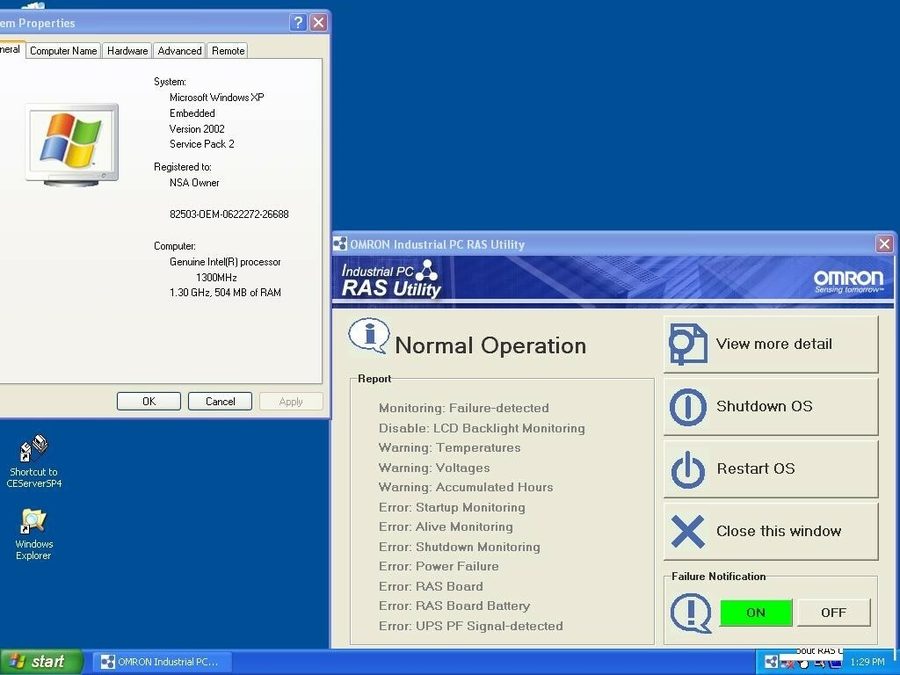Click 'Error: Power Failure' report line
The image size is (900, 675).
pyautogui.click(x=439, y=567)
